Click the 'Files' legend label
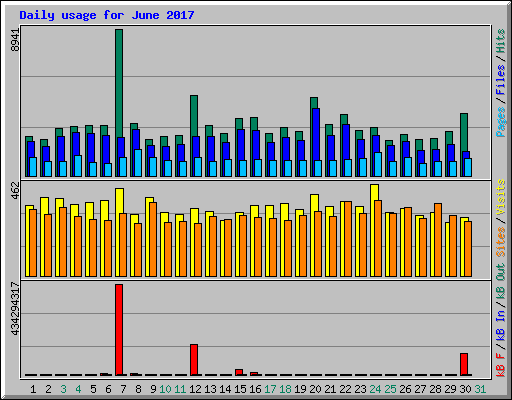The width and height of the screenshot is (512, 400). [x=501, y=80]
